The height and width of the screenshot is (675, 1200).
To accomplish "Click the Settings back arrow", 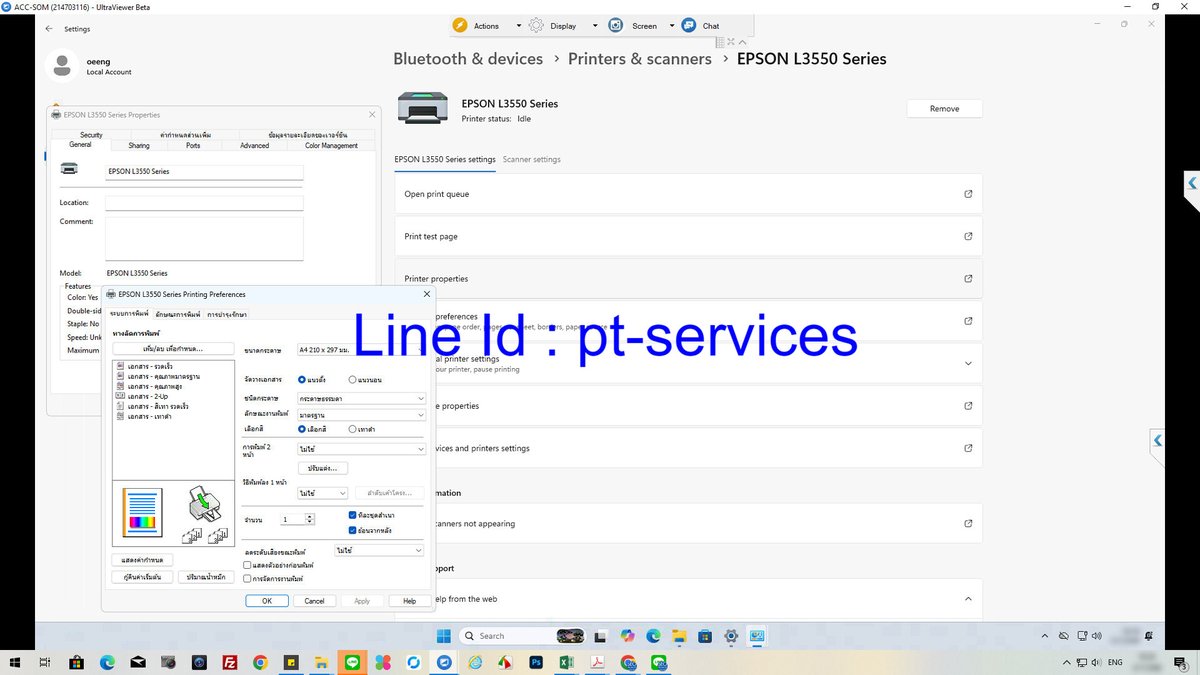I will [x=50, y=29].
